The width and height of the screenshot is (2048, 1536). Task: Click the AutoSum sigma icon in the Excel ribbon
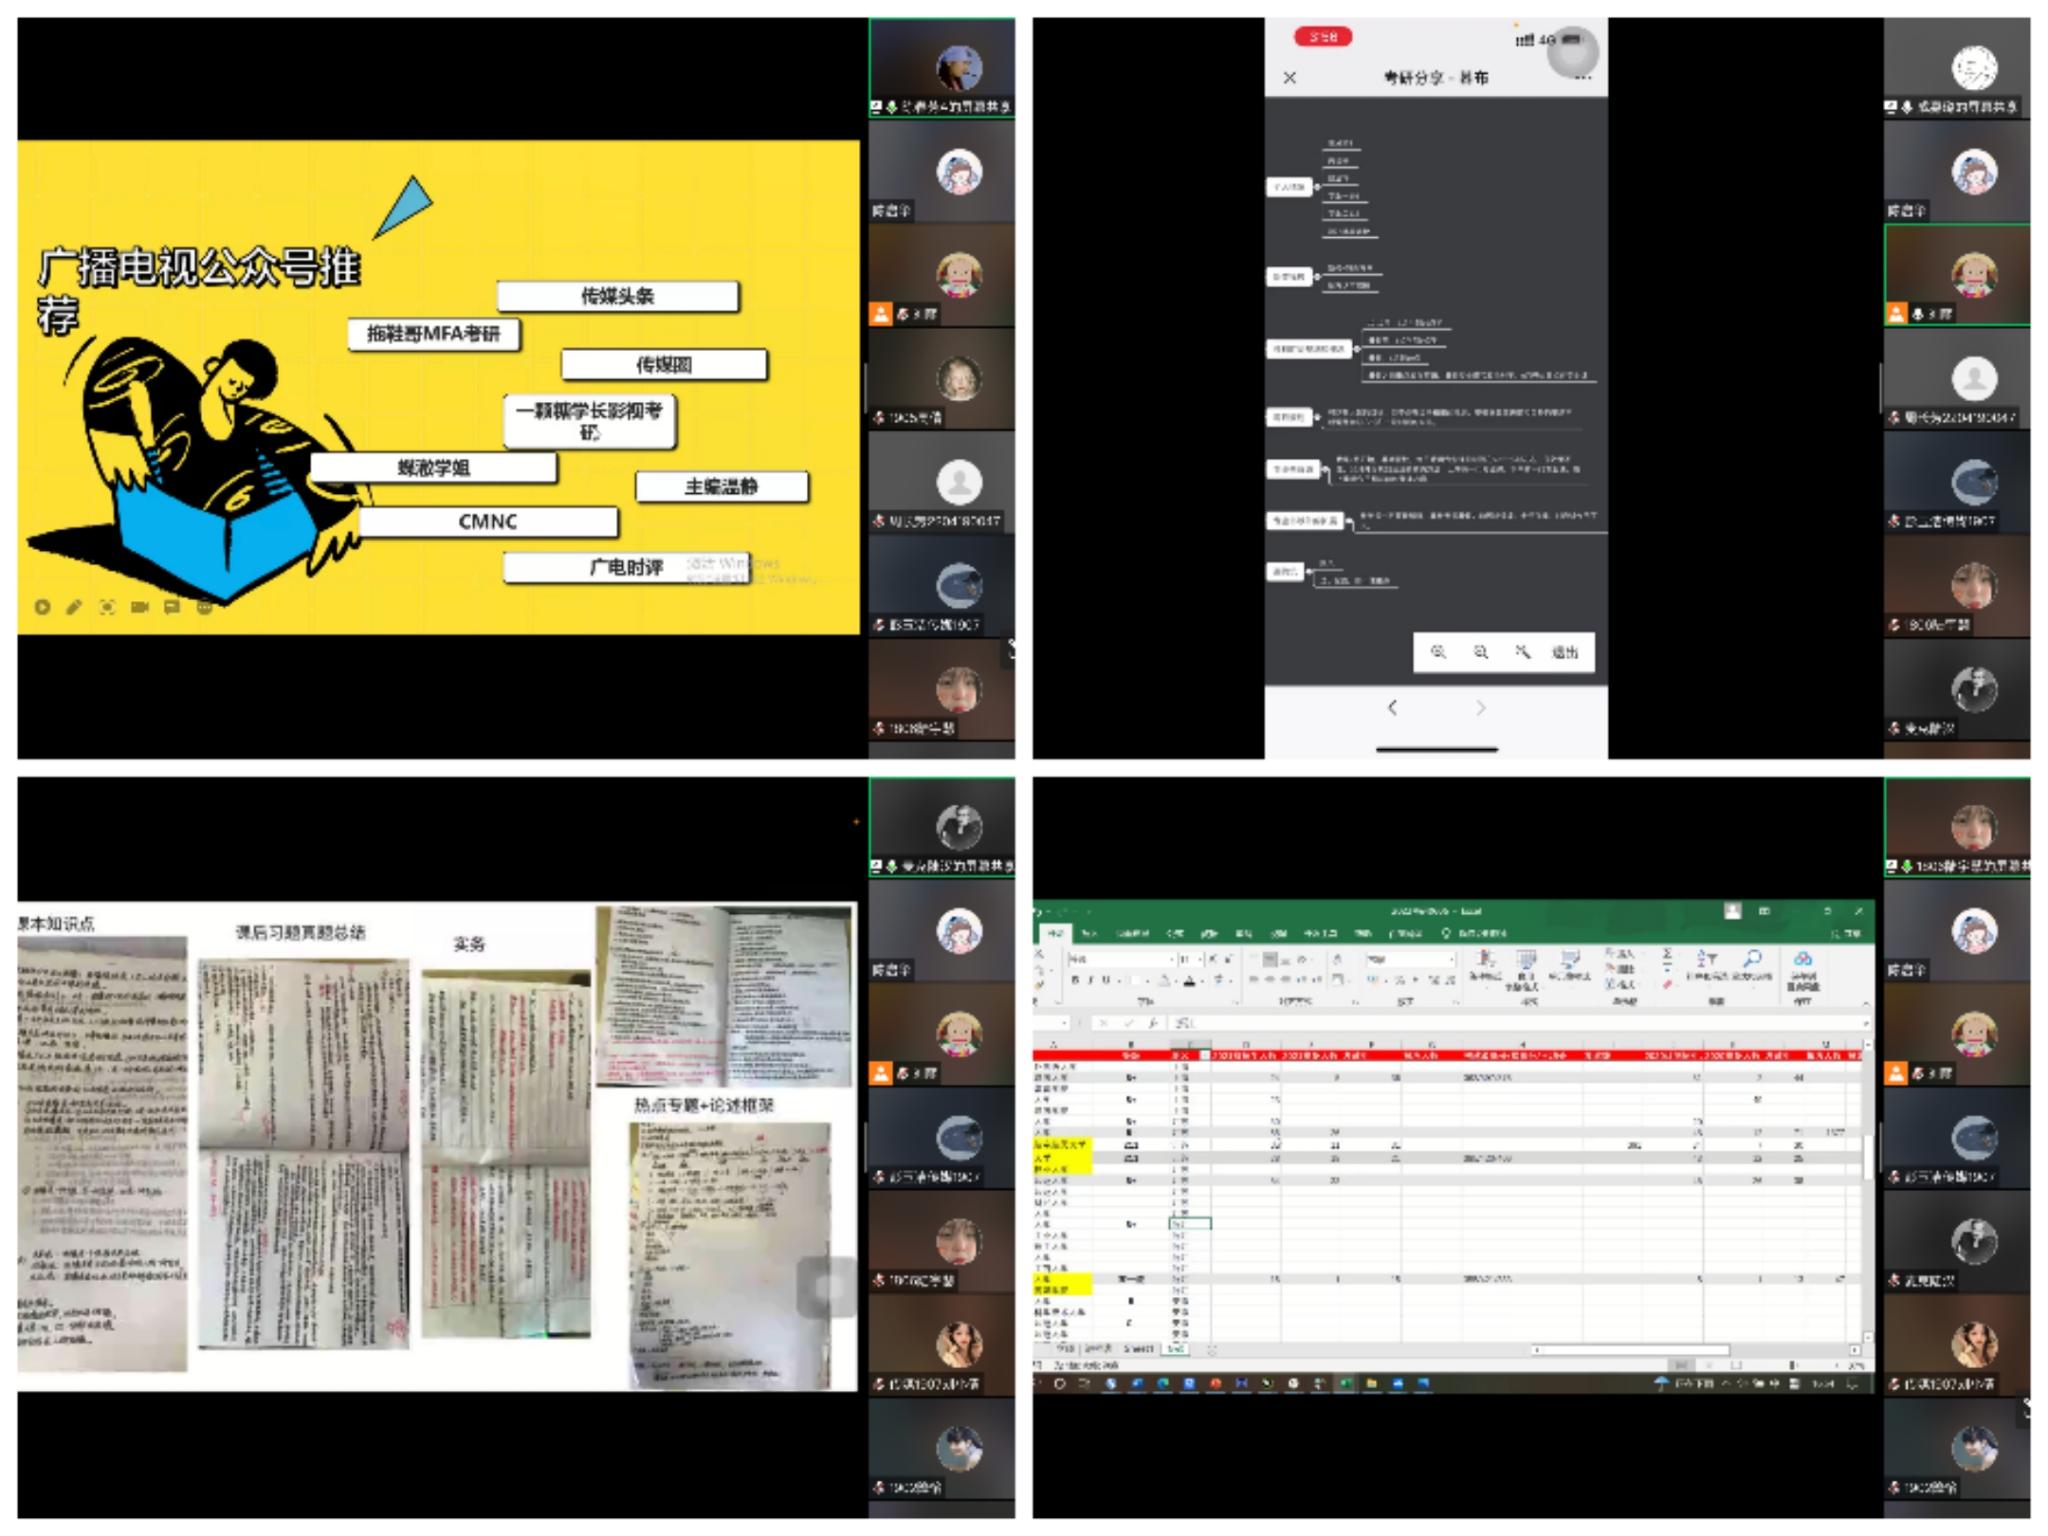1667,955
